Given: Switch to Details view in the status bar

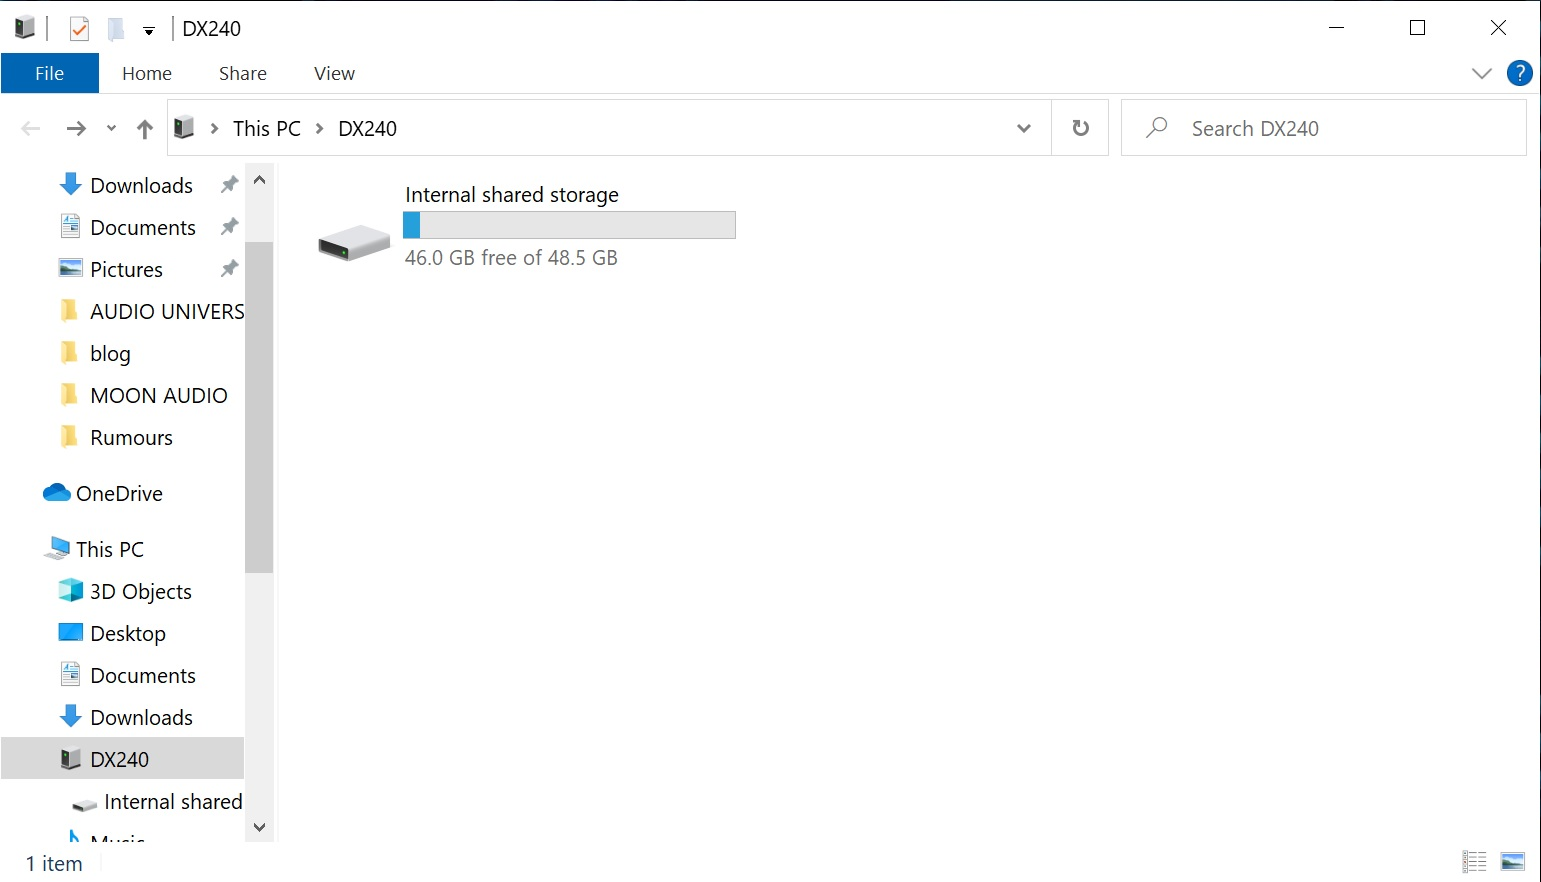Looking at the screenshot, I should click(x=1474, y=861).
